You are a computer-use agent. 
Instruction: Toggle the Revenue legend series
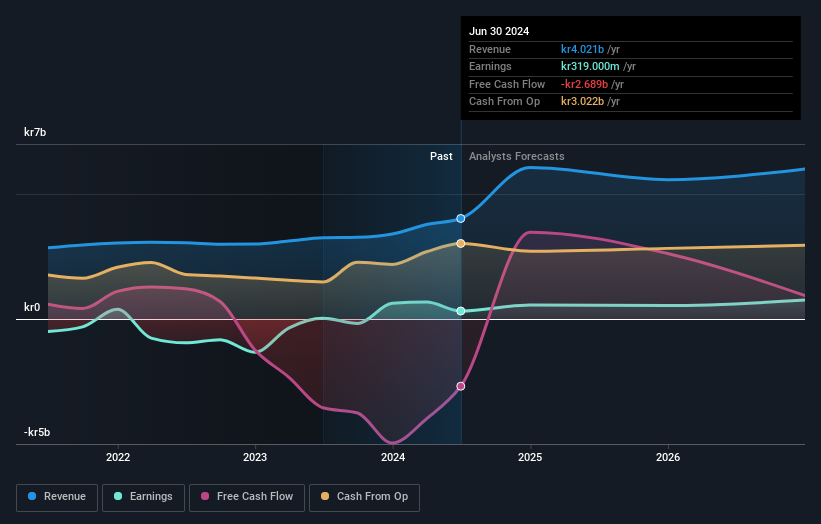click(57, 497)
